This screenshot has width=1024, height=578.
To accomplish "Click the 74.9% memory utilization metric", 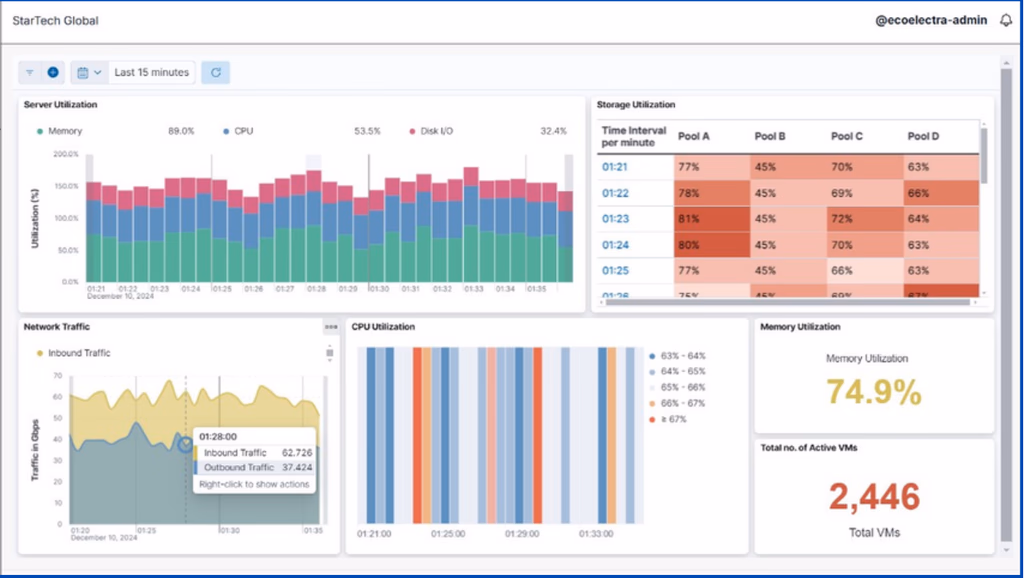I will pyautogui.click(x=874, y=392).
